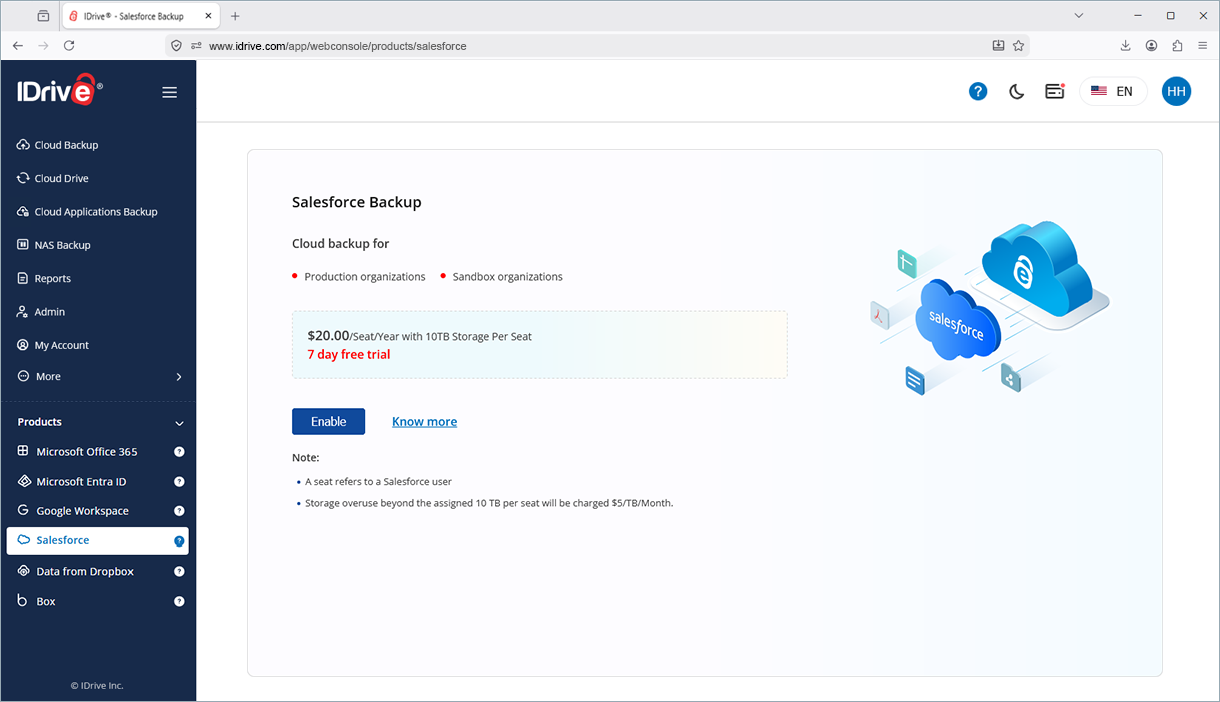The width and height of the screenshot is (1220, 702).
Task: Open a new browser tab
Action: [x=235, y=17]
